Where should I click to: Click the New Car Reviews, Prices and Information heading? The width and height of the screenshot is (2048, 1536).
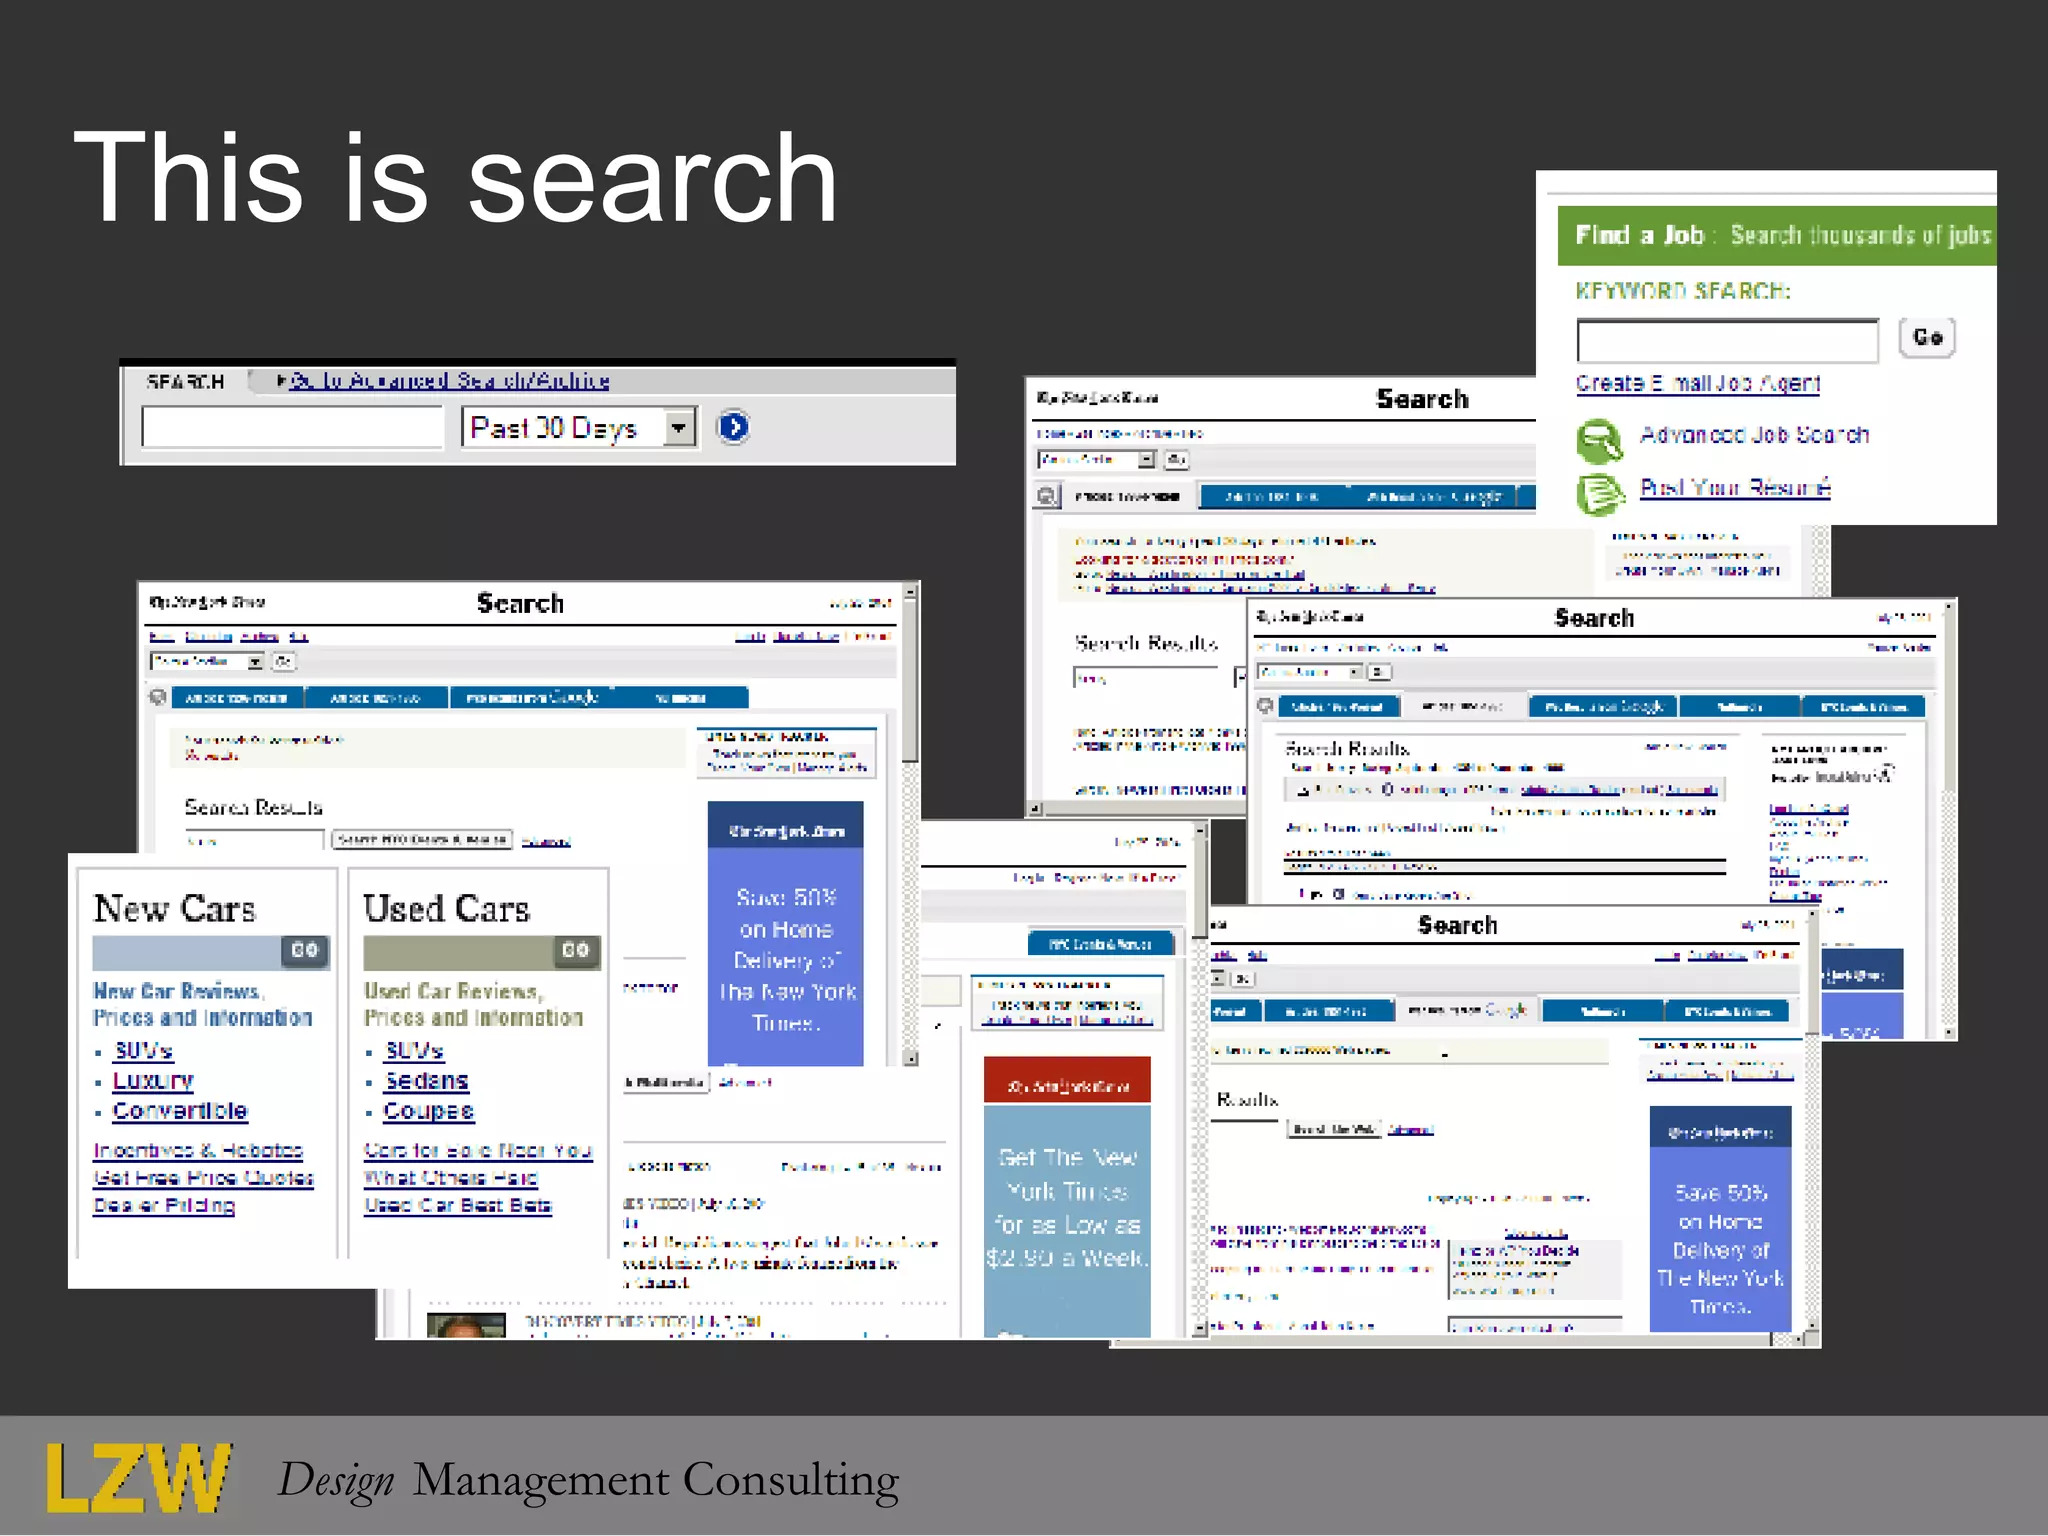click(x=203, y=1004)
